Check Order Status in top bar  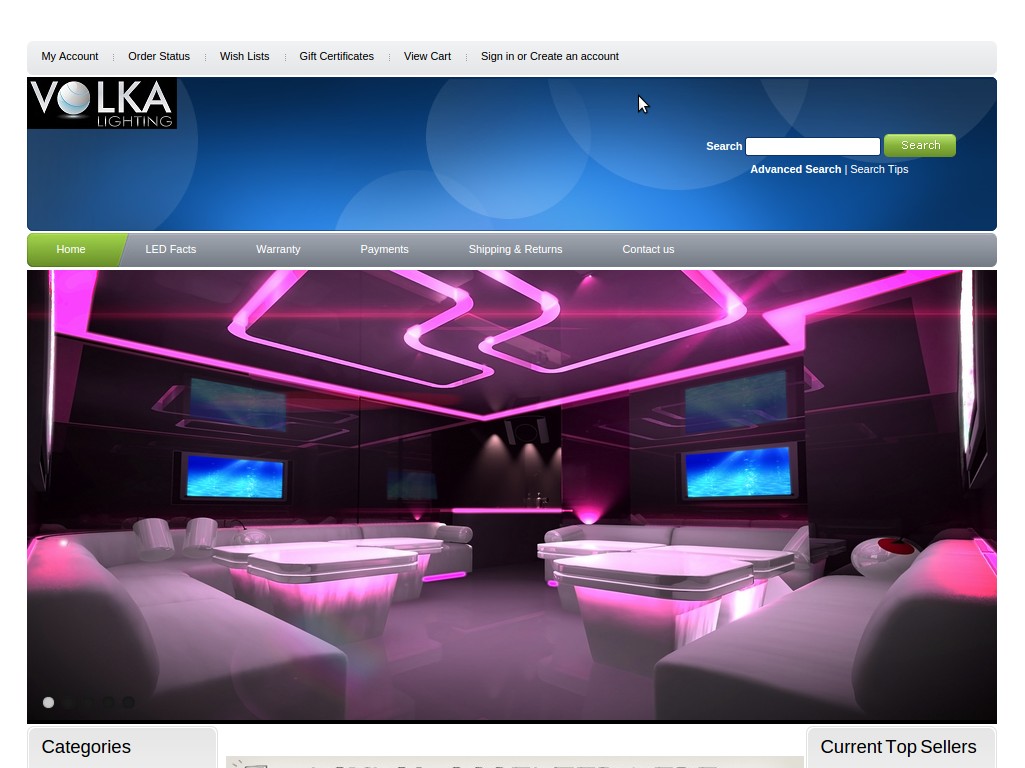pyautogui.click(x=159, y=56)
